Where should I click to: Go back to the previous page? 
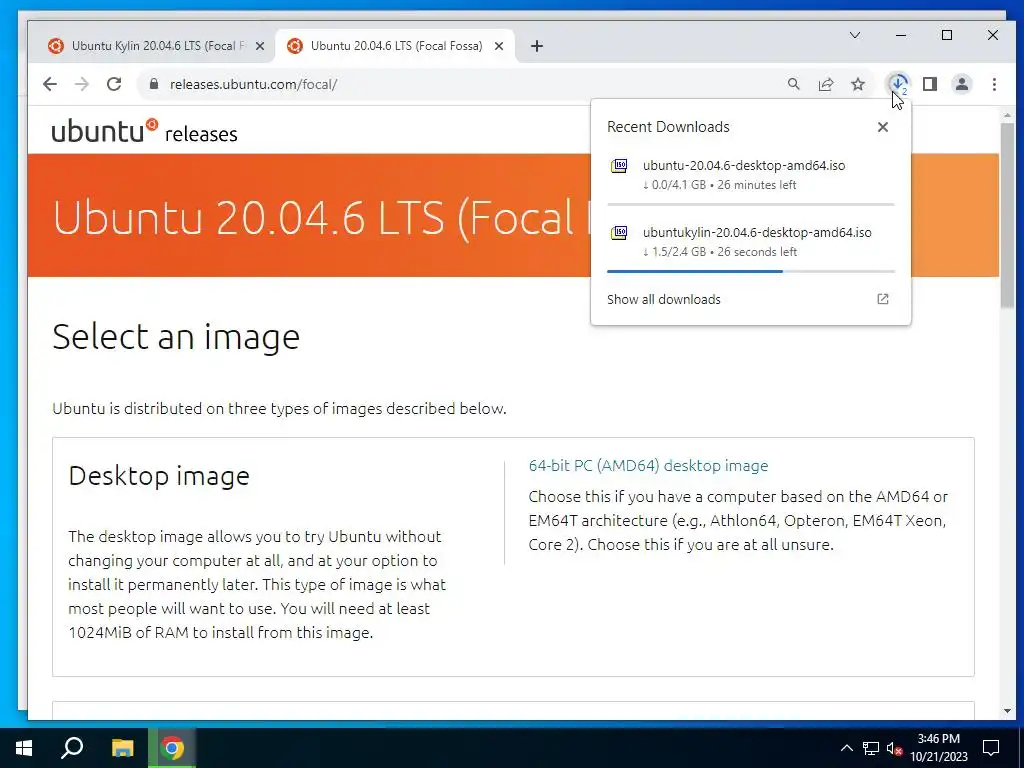[50, 84]
